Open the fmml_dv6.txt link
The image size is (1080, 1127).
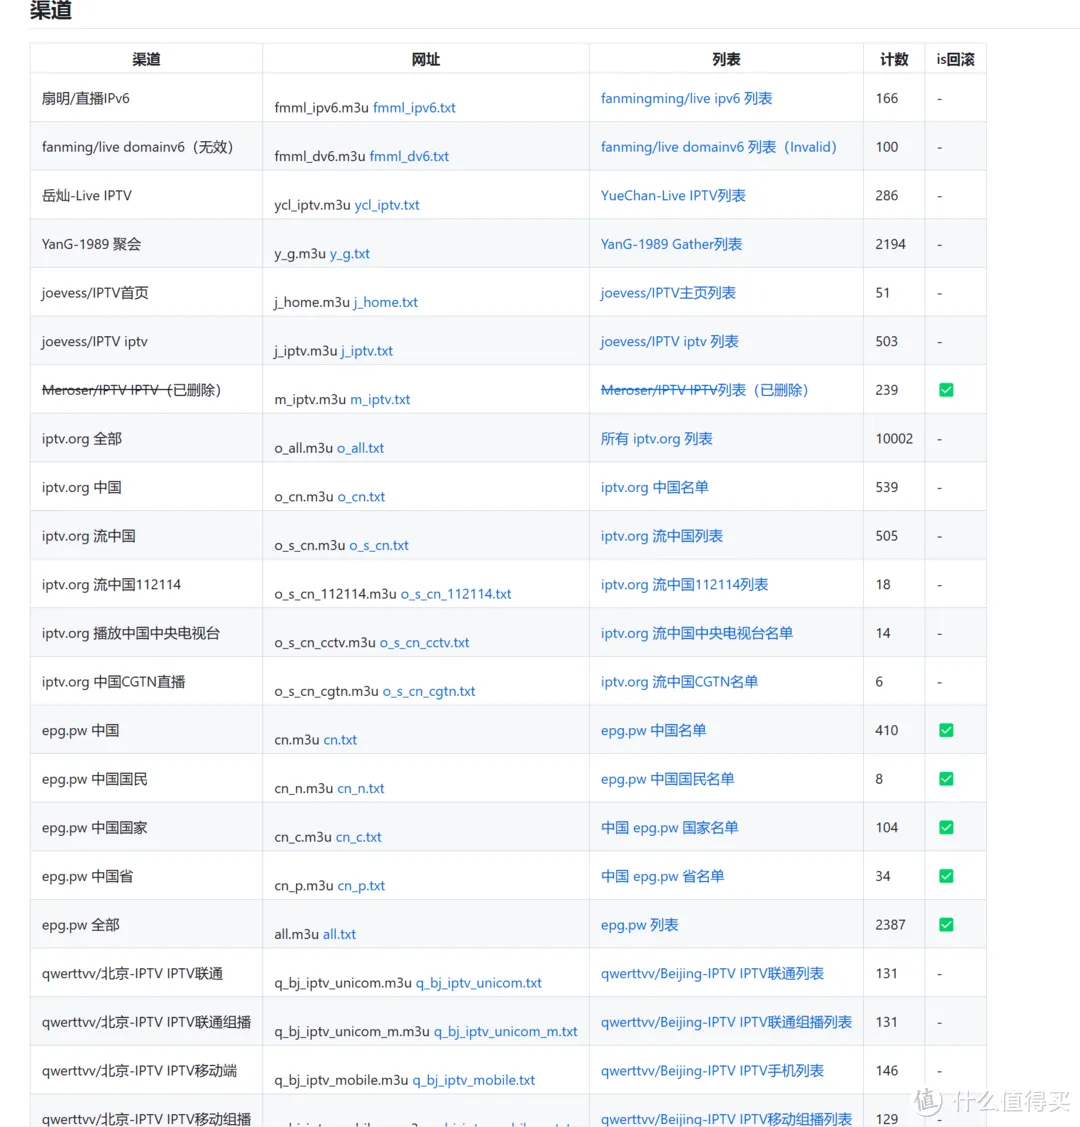409,156
